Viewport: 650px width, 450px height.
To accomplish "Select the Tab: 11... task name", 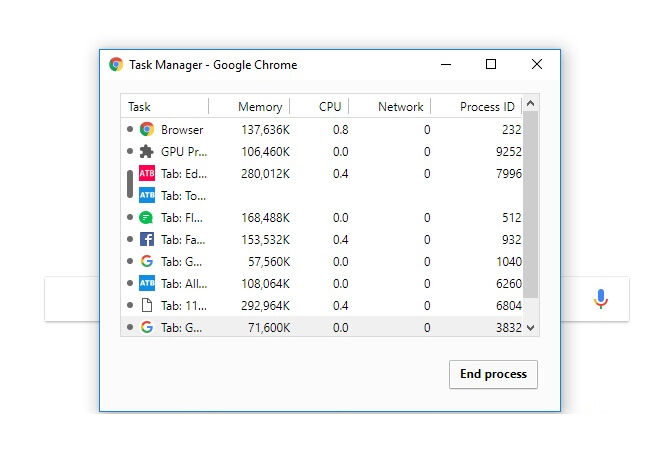I will (x=184, y=305).
